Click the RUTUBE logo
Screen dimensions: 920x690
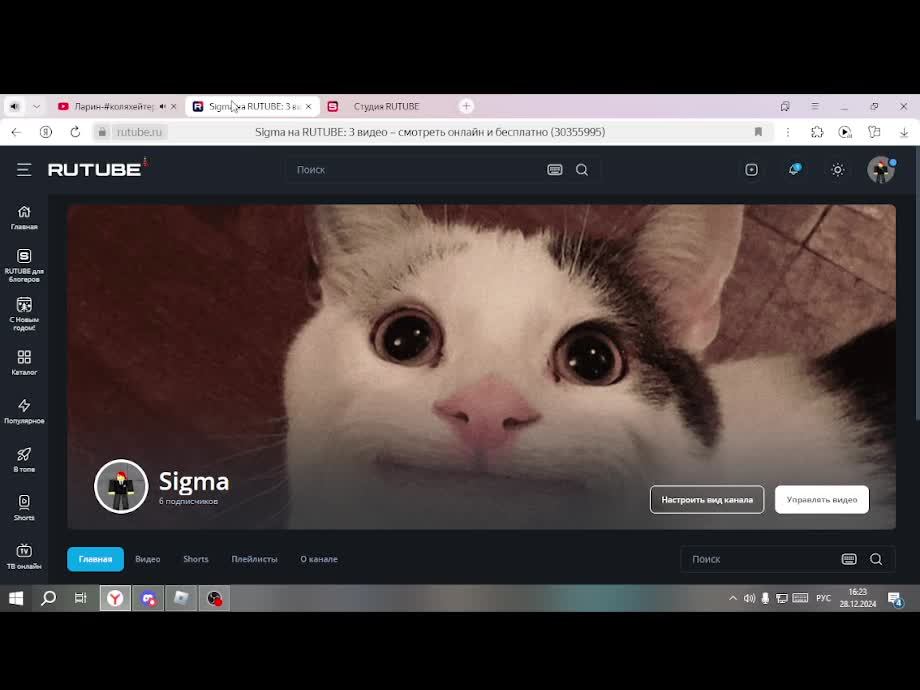click(95, 170)
